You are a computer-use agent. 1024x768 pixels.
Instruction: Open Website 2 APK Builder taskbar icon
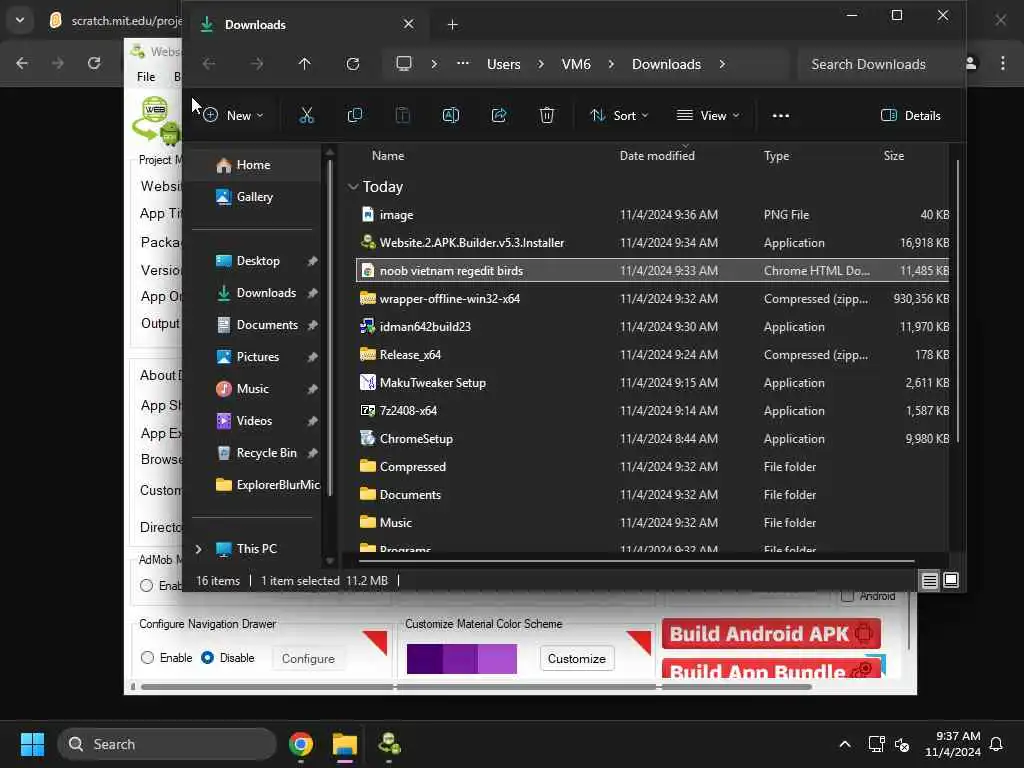(389, 744)
